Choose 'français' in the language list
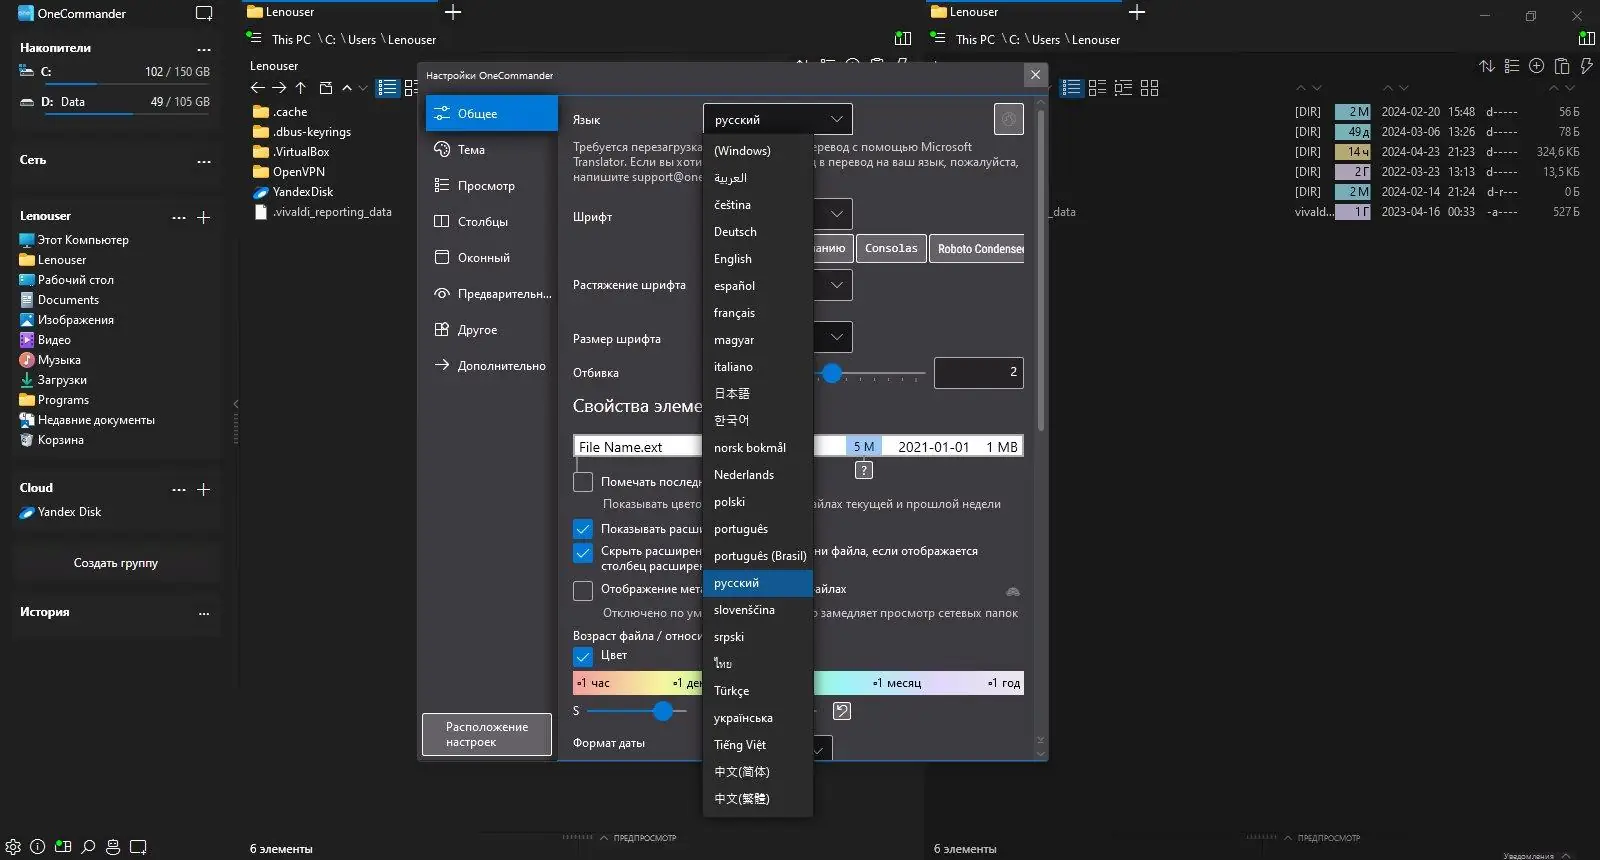1600x860 pixels. [x=758, y=313]
